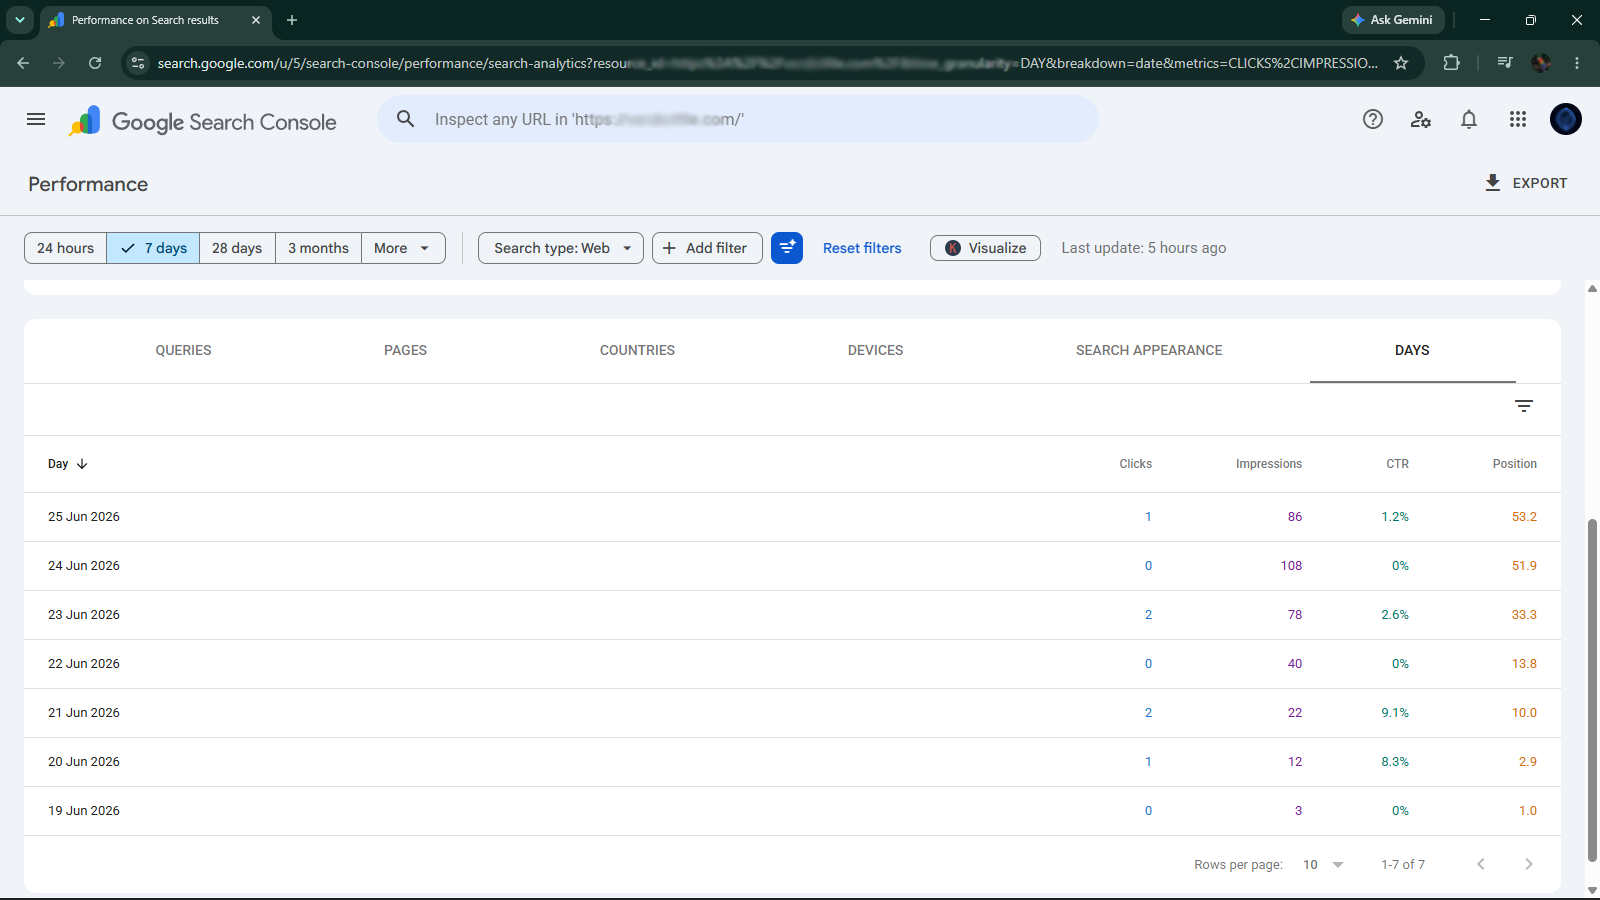Click the Add filter button

tap(707, 248)
